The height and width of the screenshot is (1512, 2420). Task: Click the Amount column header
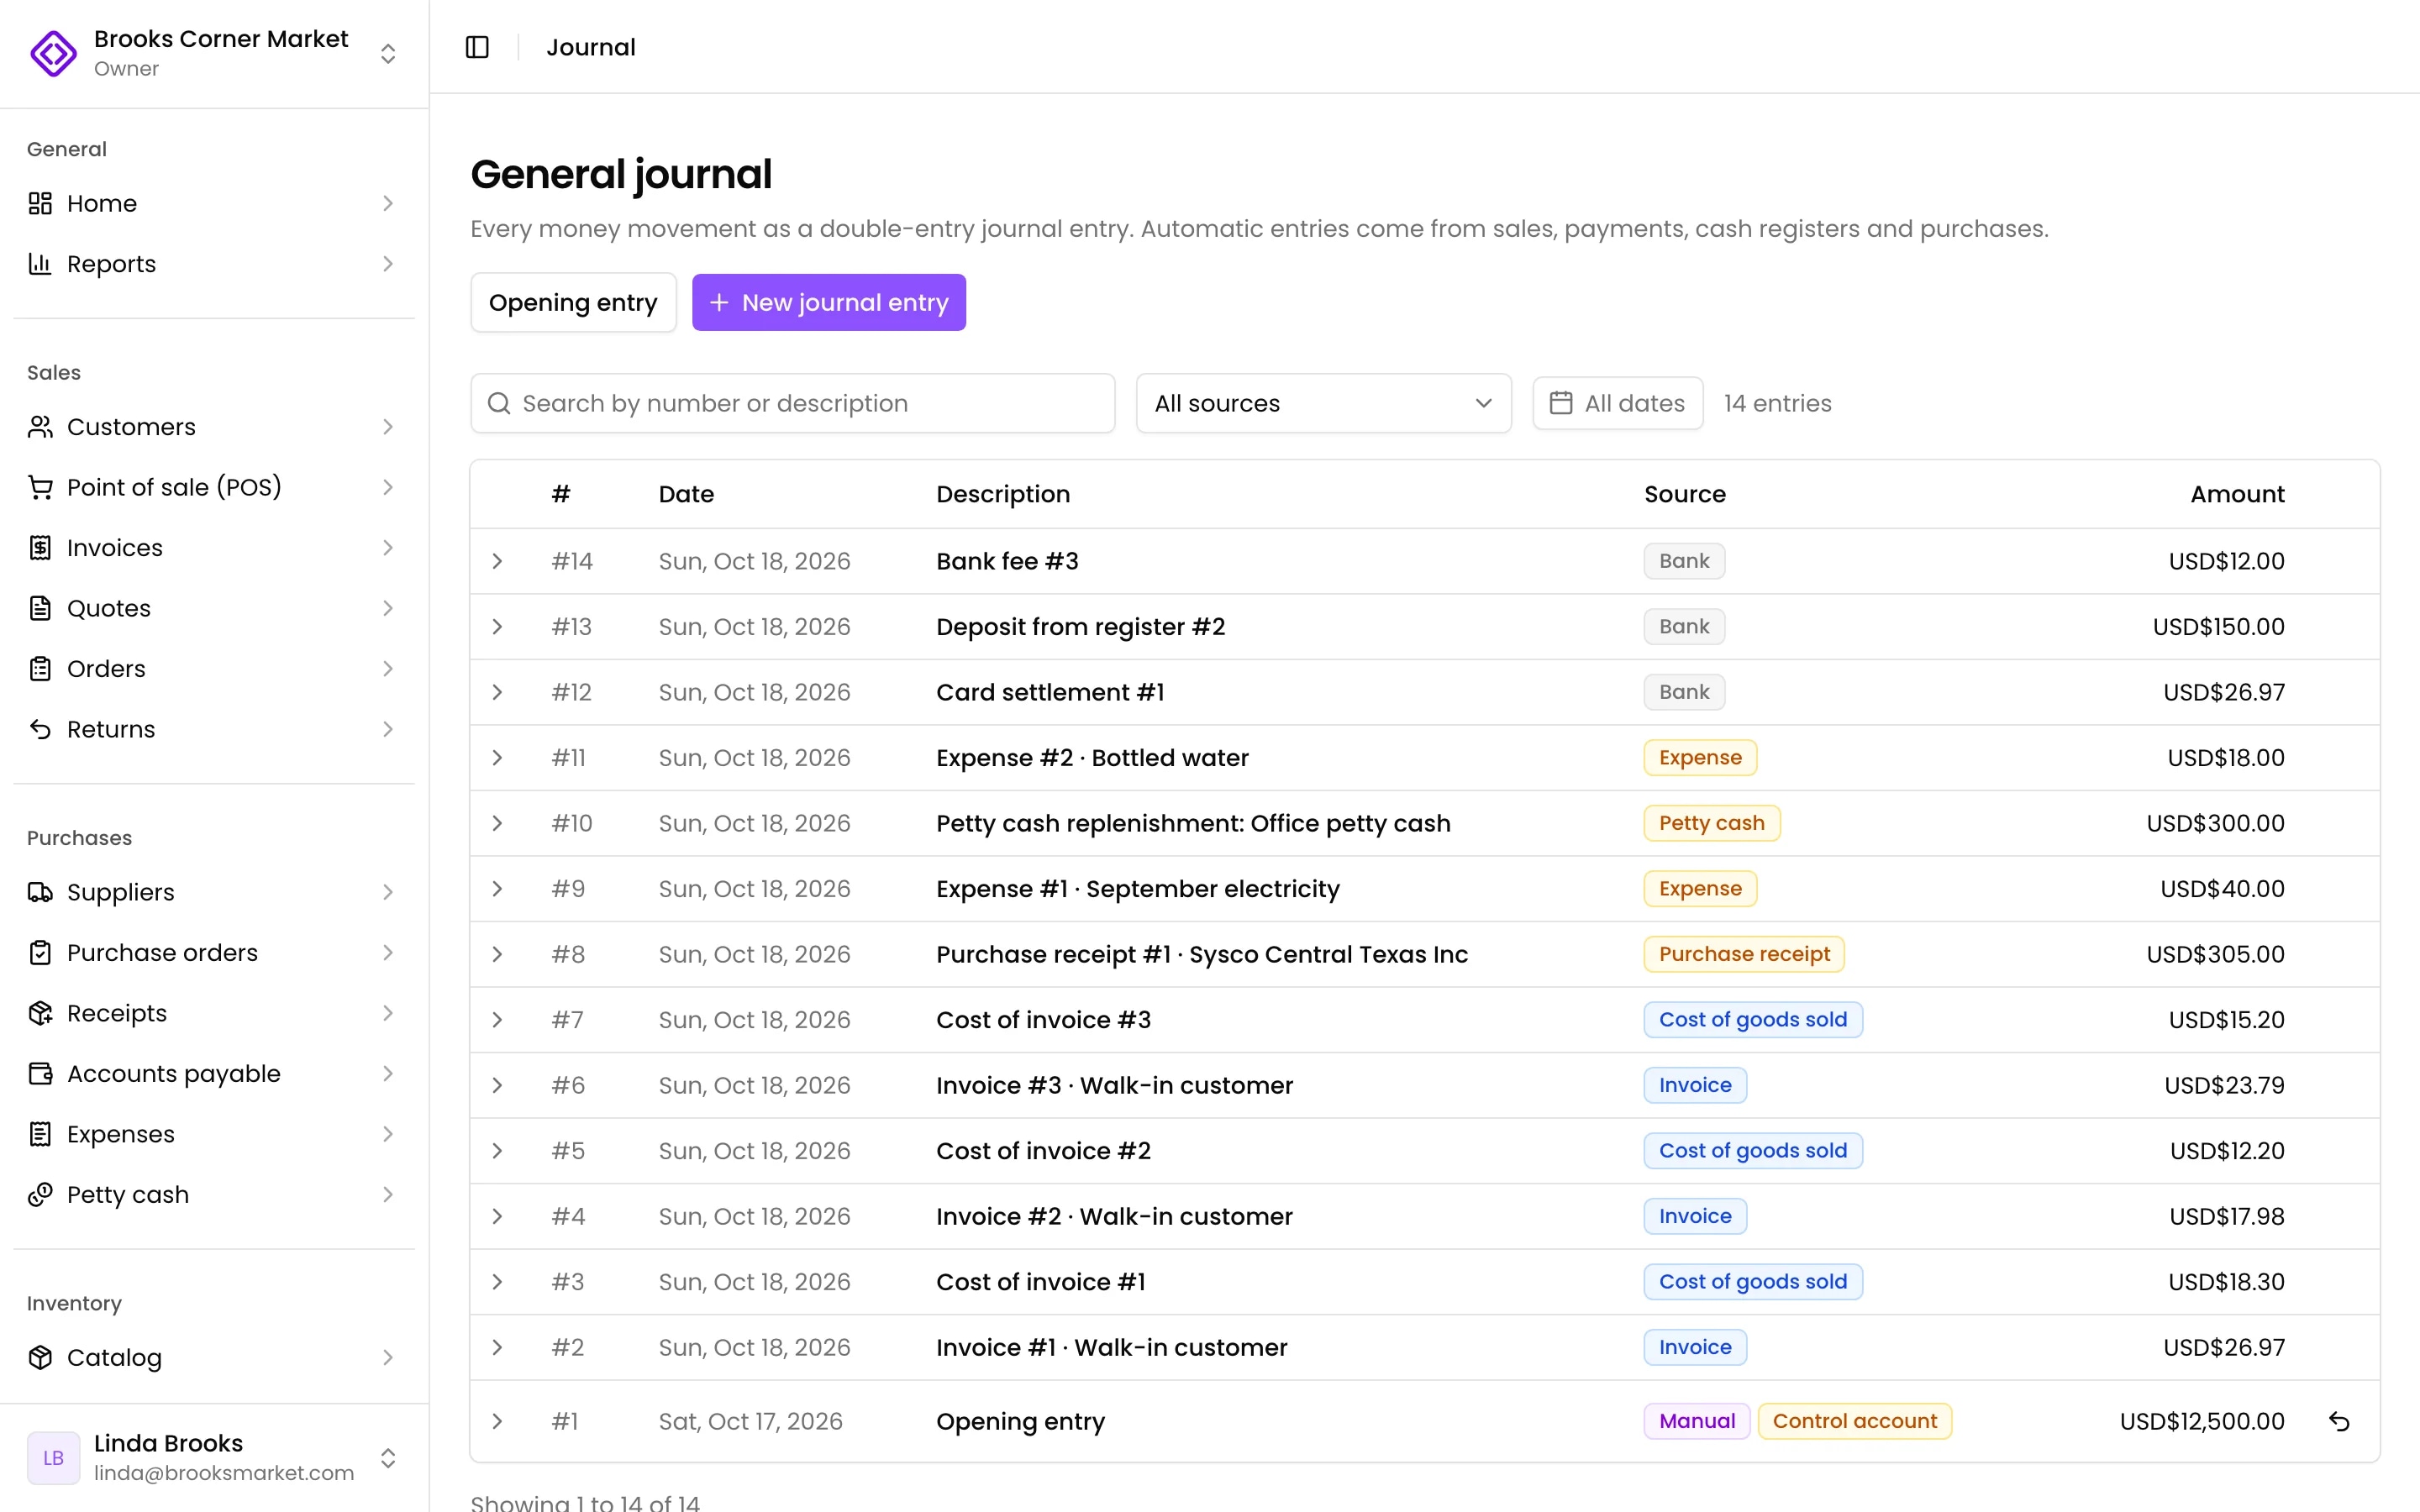pyautogui.click(x=2237, y=494)
